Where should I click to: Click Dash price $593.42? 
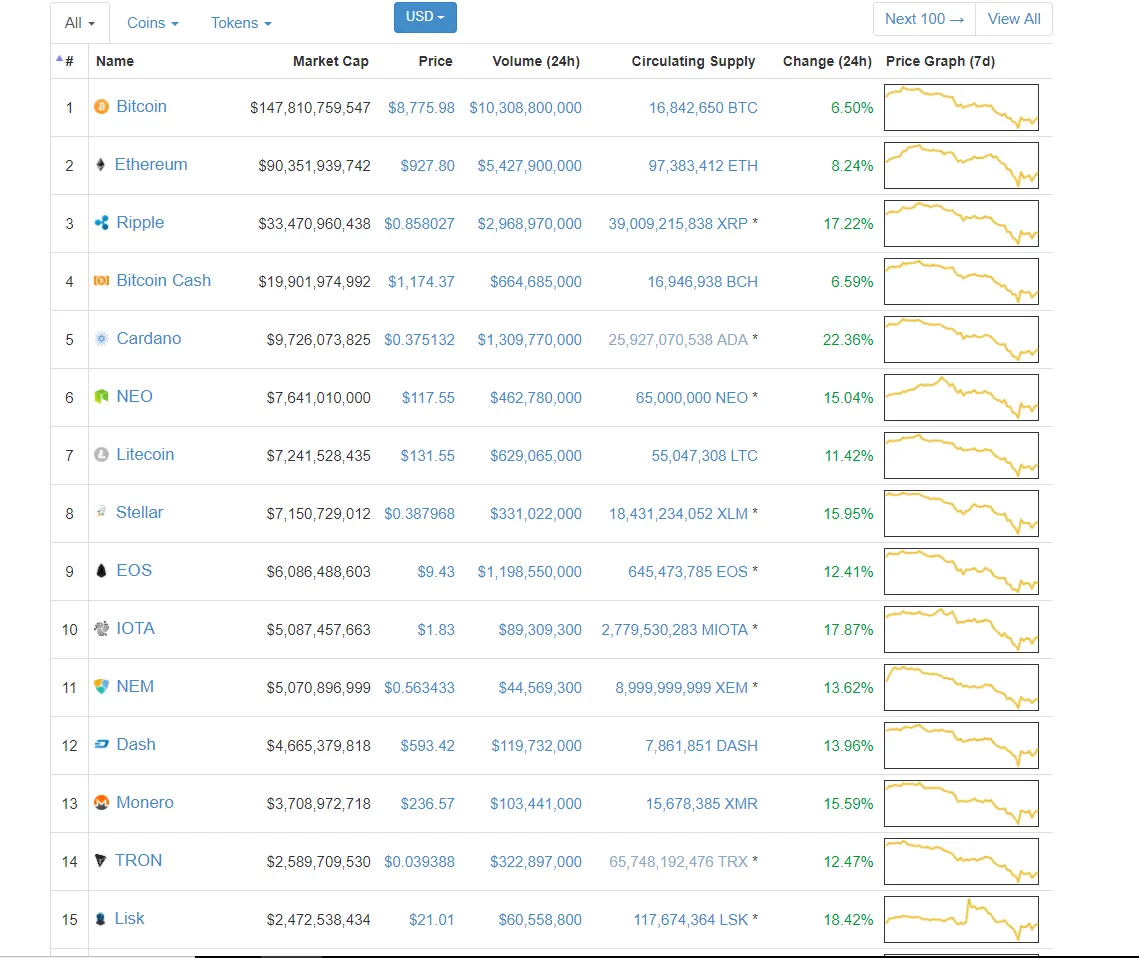click(428, 746)
